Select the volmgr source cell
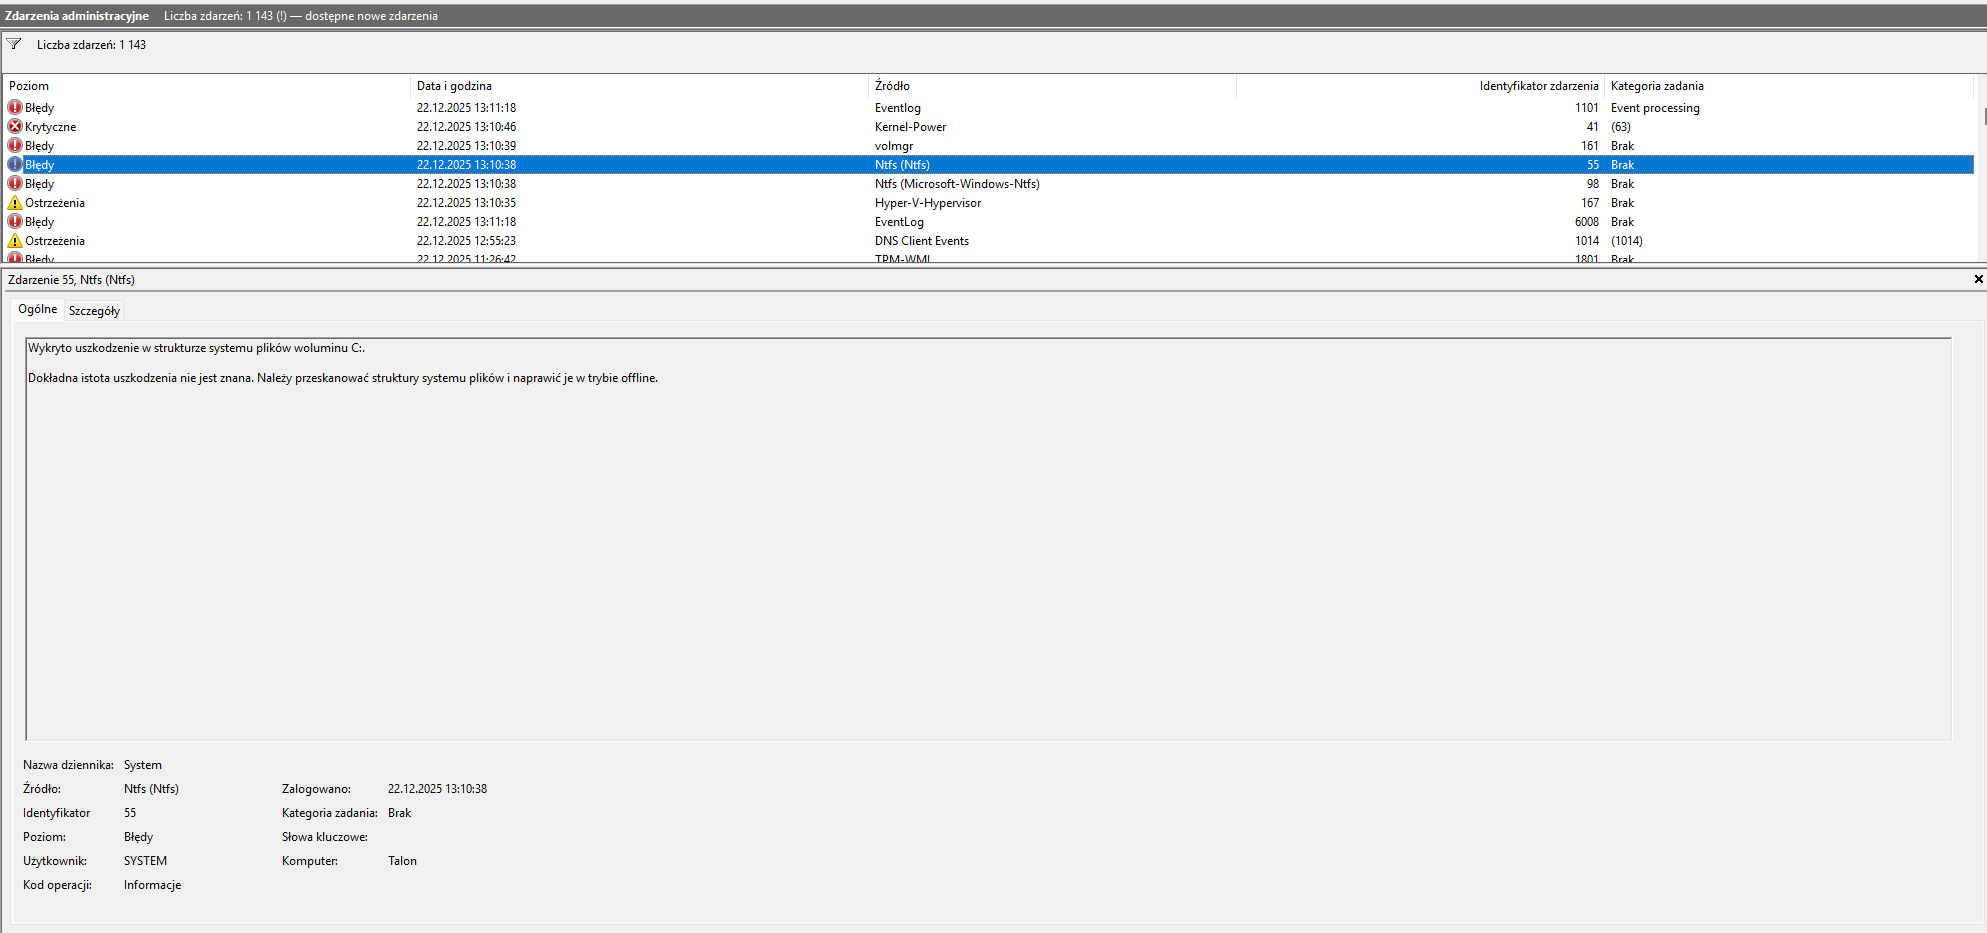Image resolution: width=1987 pixels, height=933 pixels. (894, 146)
